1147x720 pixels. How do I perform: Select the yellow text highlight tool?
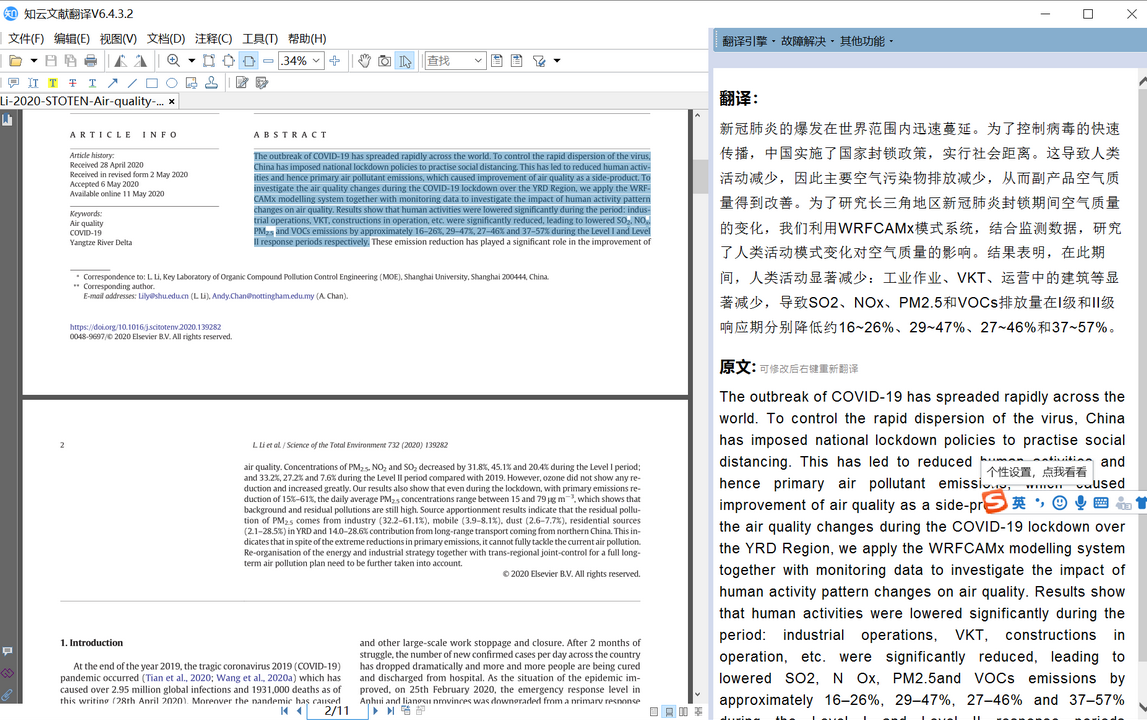point(52,82)
